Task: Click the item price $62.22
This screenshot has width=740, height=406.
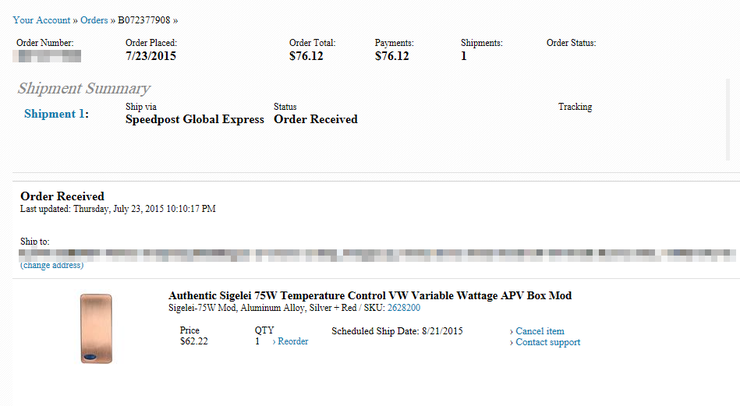Action: click(194, 341)
